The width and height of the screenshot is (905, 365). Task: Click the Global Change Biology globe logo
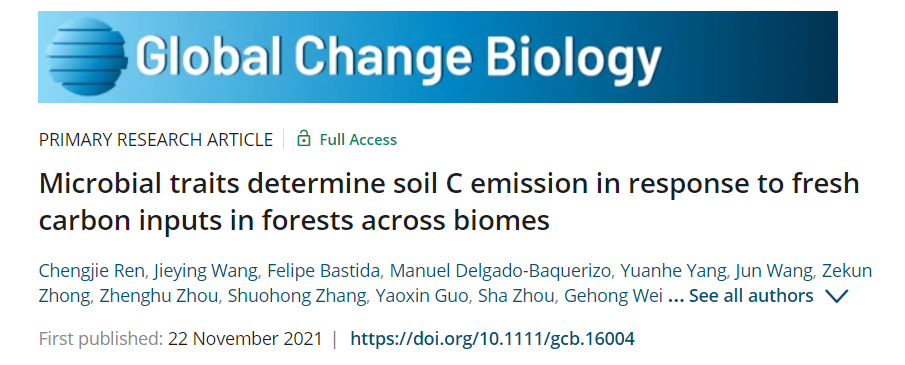pos(87,57)
